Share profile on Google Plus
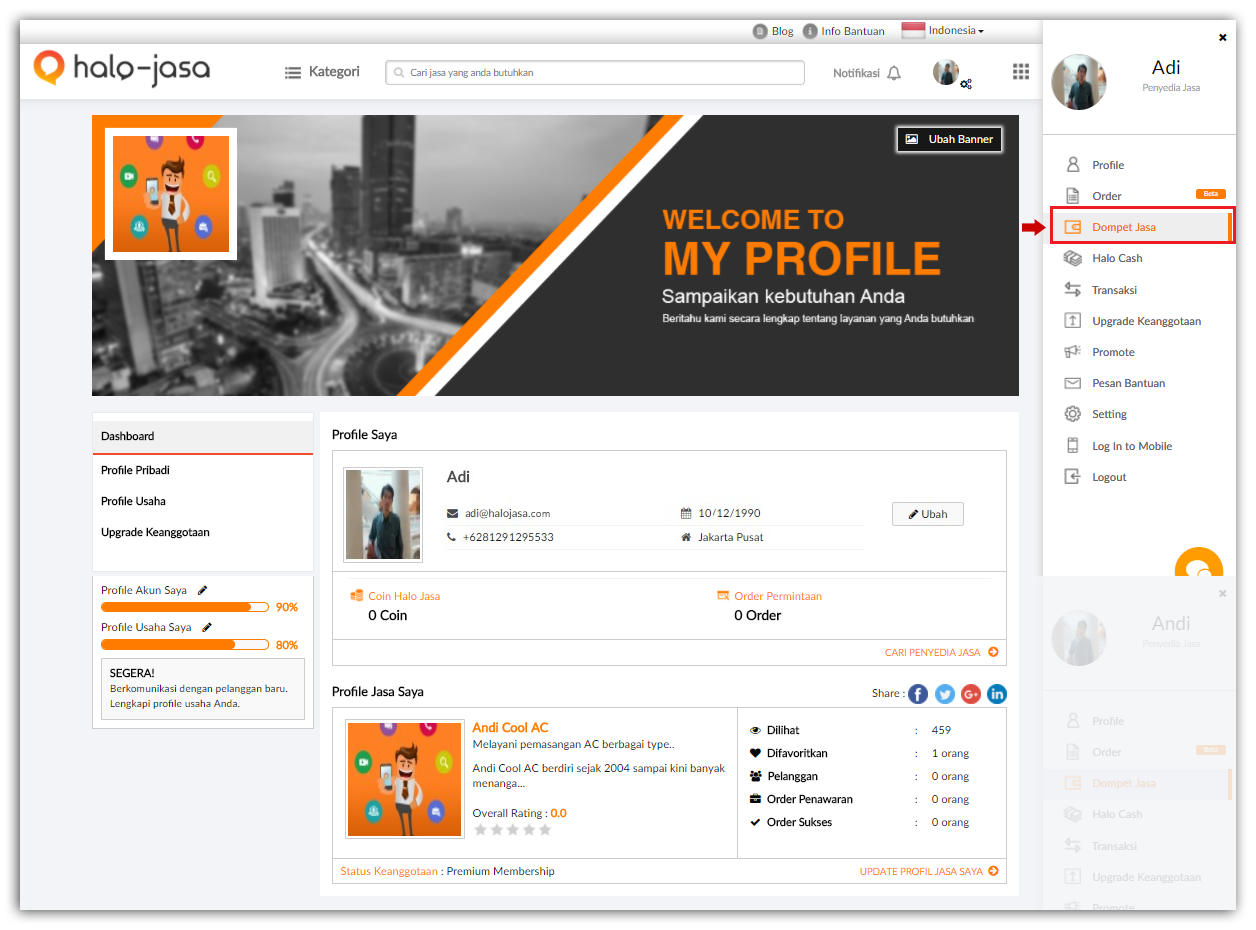Screen dimensions: 1256x930 971,694
